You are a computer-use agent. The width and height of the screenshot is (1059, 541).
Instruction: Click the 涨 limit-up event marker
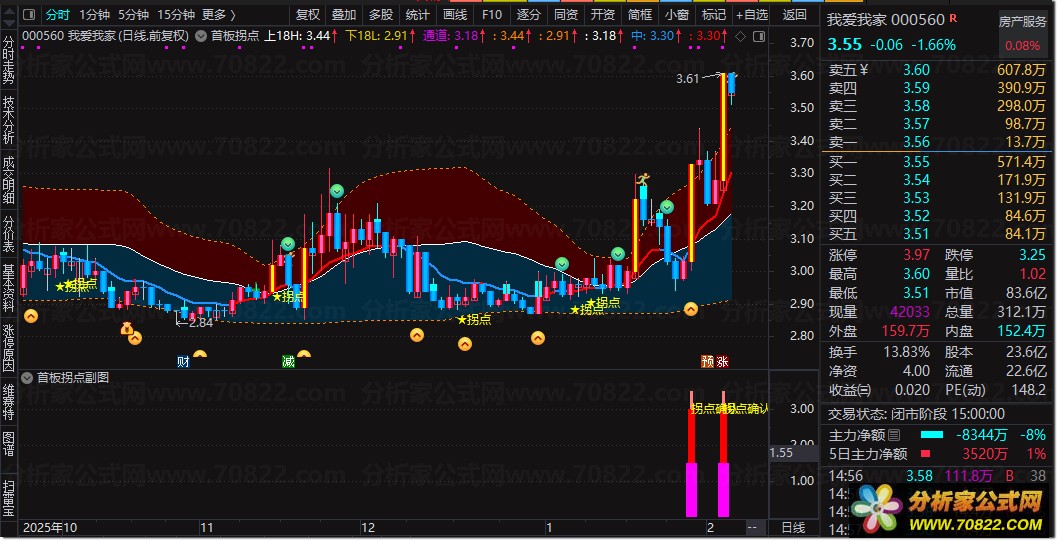pos(723,362)
